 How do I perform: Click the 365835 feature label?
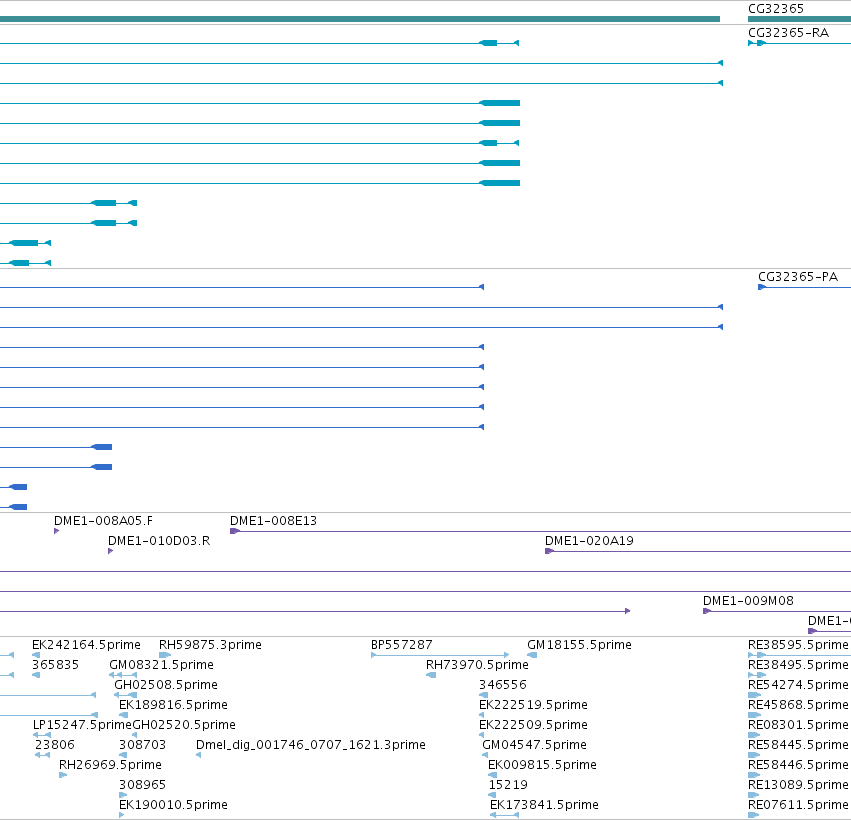pos(55,665)
